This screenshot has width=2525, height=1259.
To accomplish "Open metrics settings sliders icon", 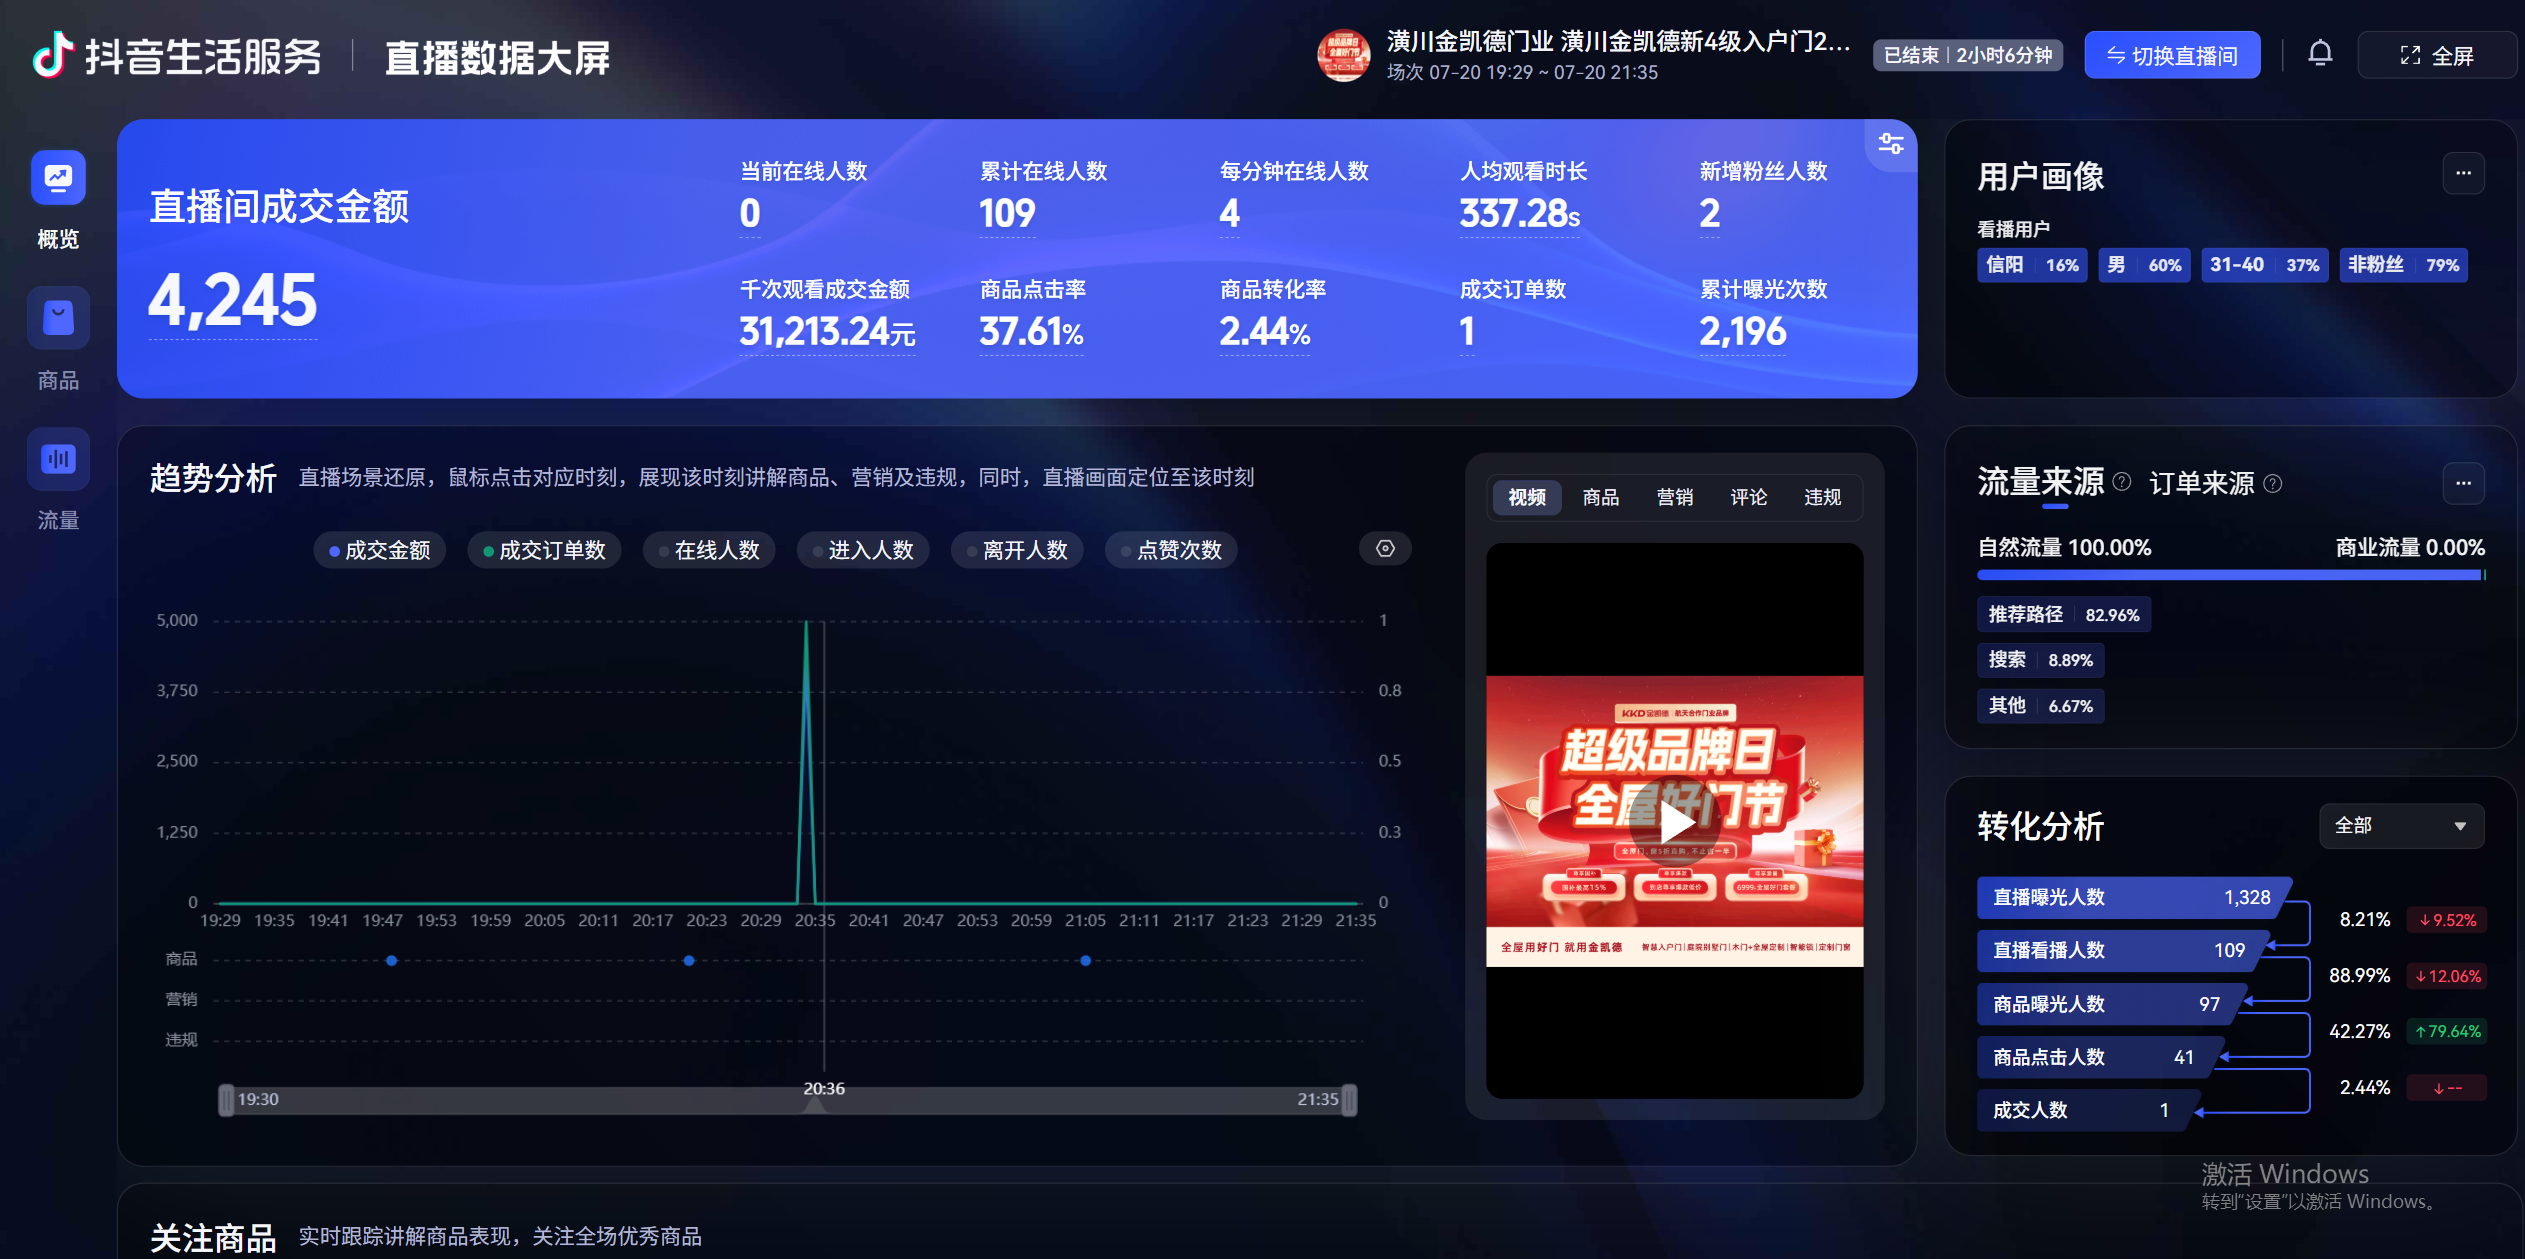I will point(1890,144).
